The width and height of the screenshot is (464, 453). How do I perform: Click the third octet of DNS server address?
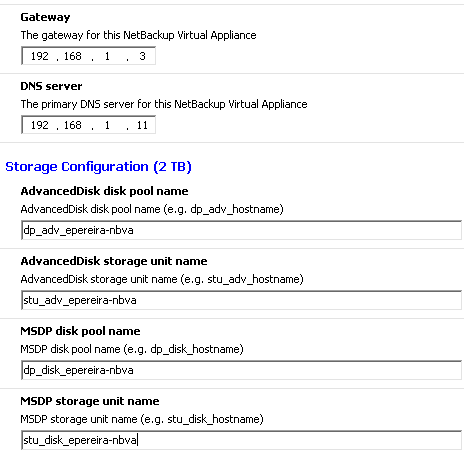point(107,125)
